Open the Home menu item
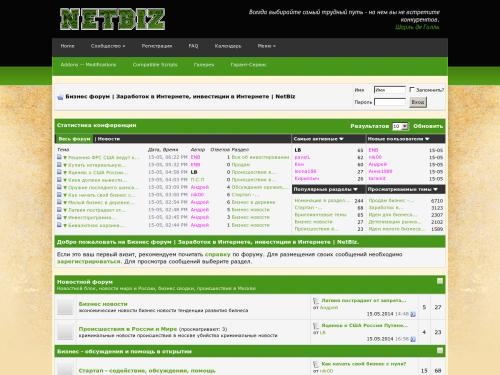Viewport: 500px width, 375px height. (x=67, y=46)
